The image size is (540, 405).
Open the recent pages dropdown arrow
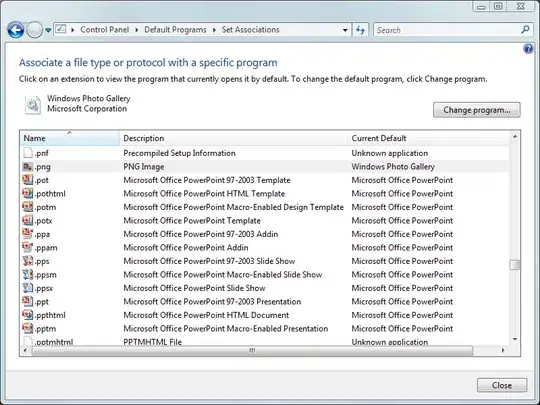[x=48, y=30]
